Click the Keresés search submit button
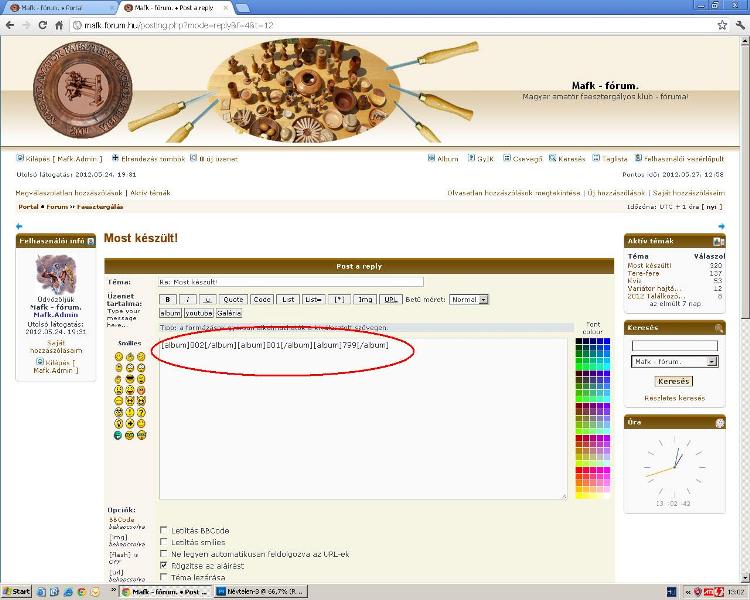The height and width of the screenshot is (600, 750). 674,381
